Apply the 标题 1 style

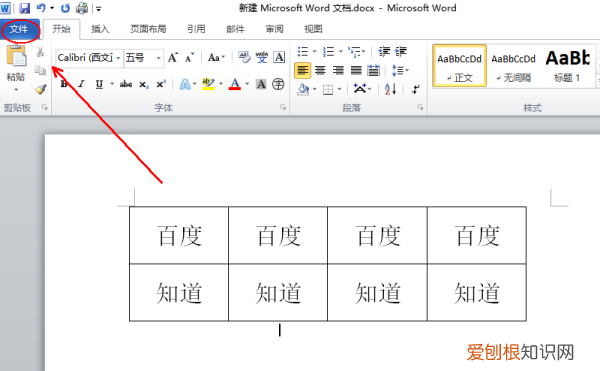point(567,66)
